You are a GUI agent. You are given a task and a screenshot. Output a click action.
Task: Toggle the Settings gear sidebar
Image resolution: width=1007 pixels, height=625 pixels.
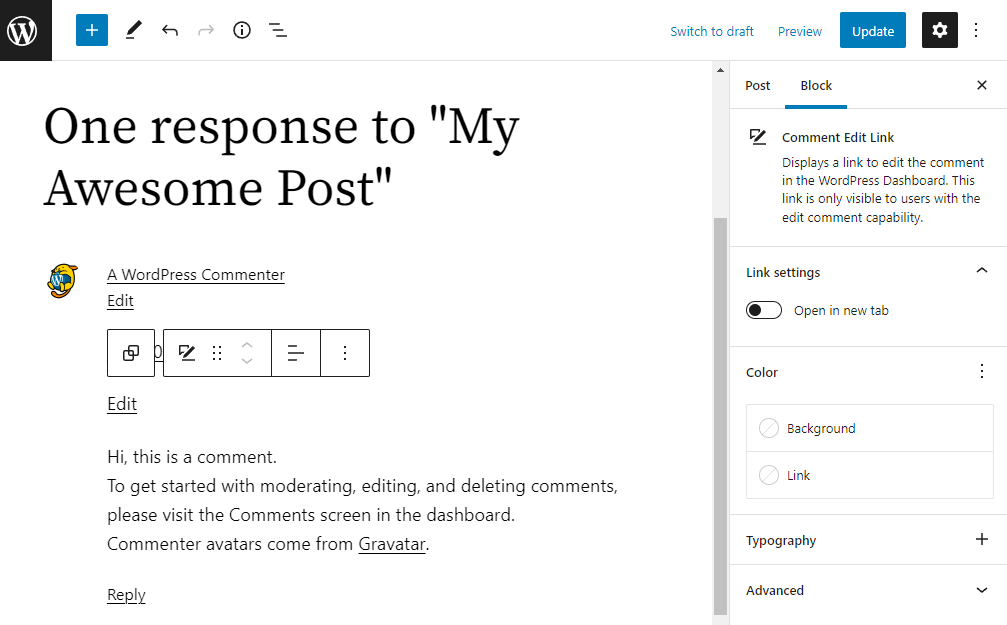coord(940,30)
